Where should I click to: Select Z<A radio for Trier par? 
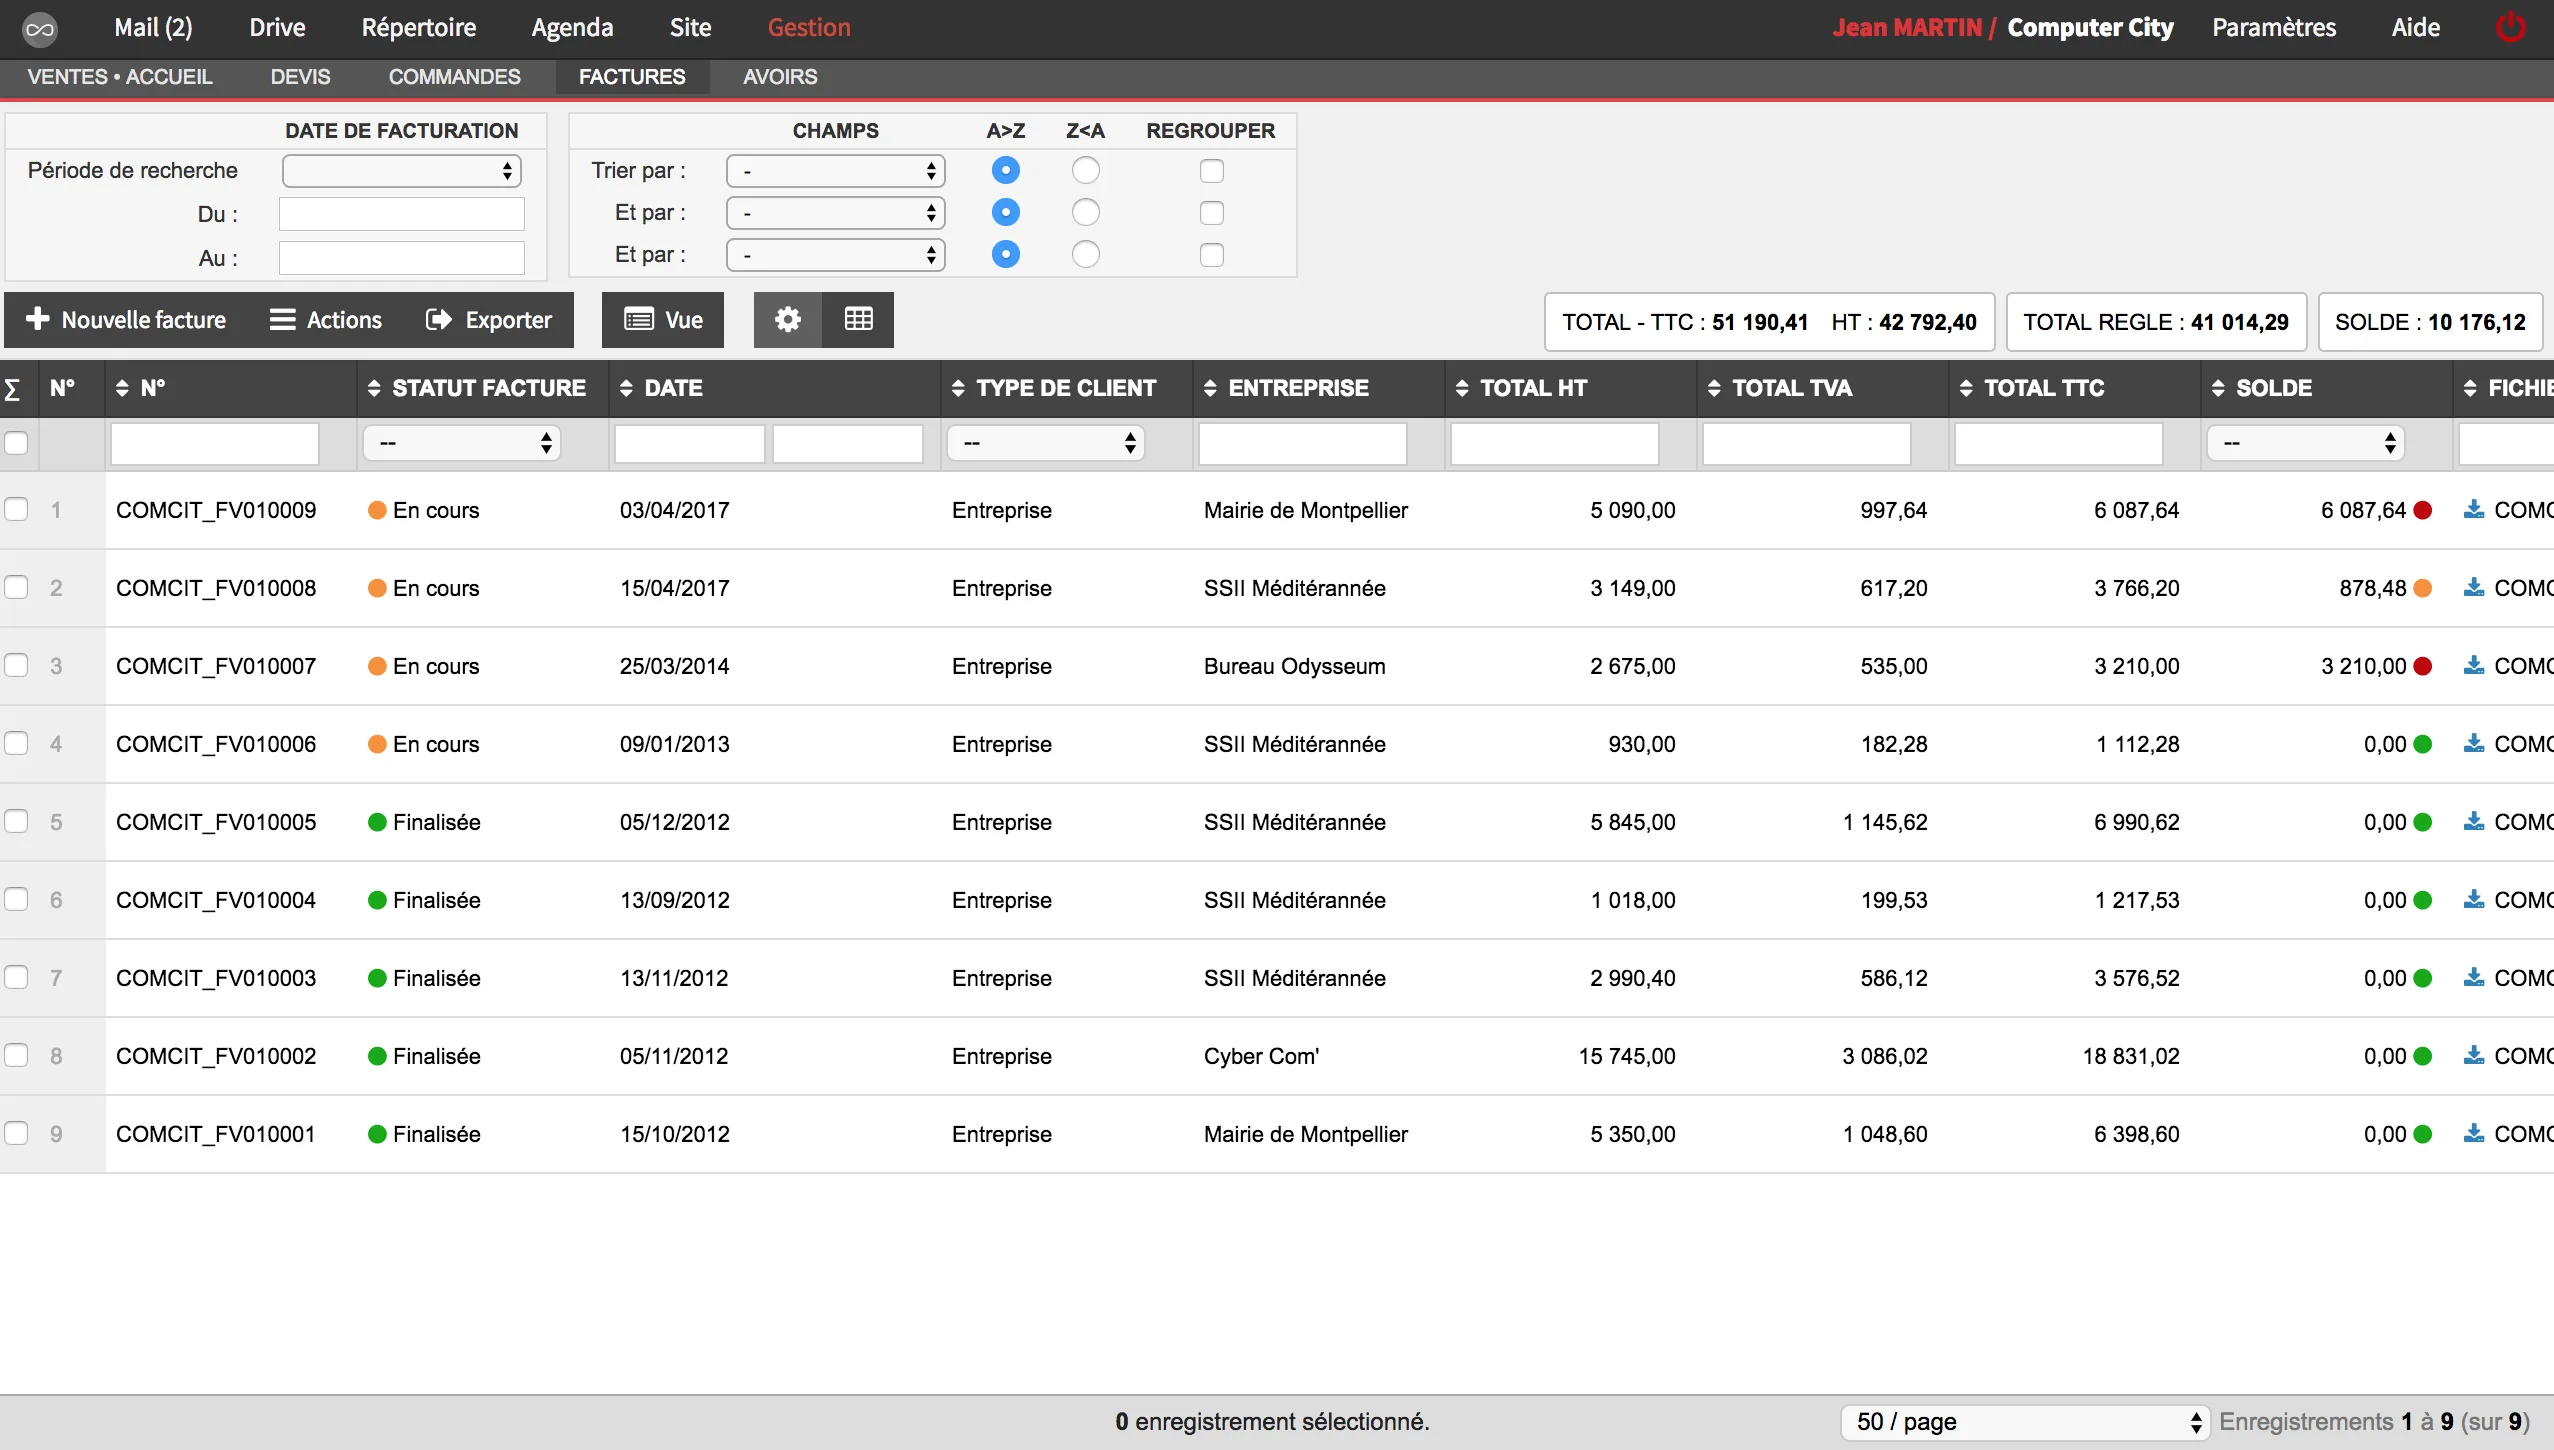tap(1085, 171)
